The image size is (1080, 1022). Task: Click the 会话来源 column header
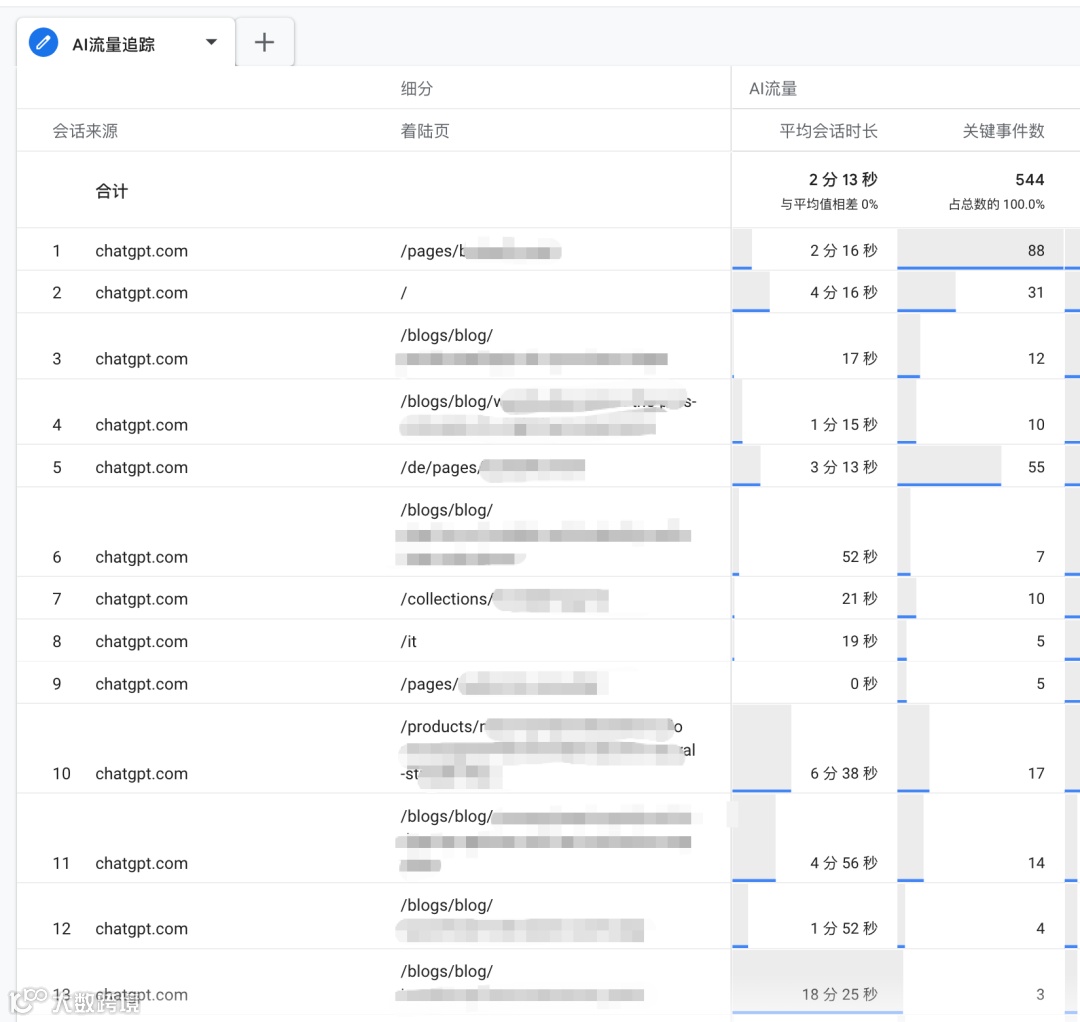tap(85, 131)
